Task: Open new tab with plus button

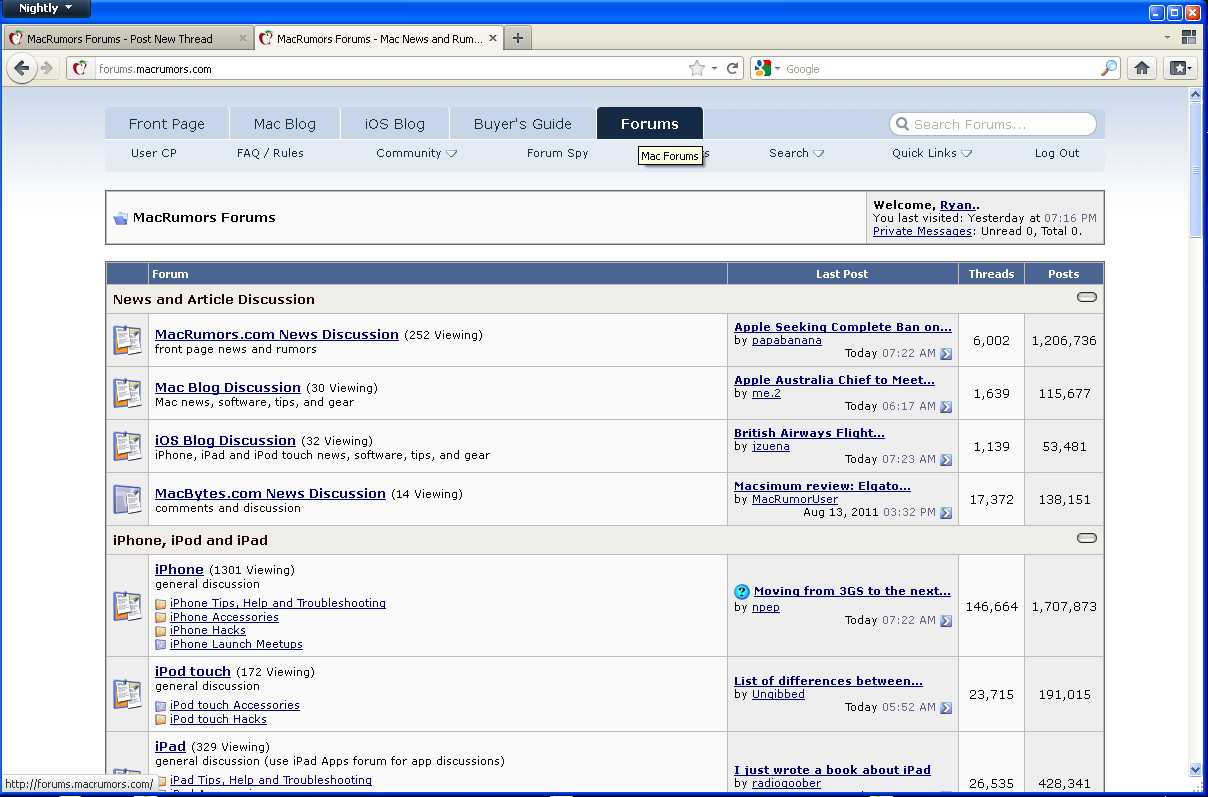Action: [x=517, y=38]
